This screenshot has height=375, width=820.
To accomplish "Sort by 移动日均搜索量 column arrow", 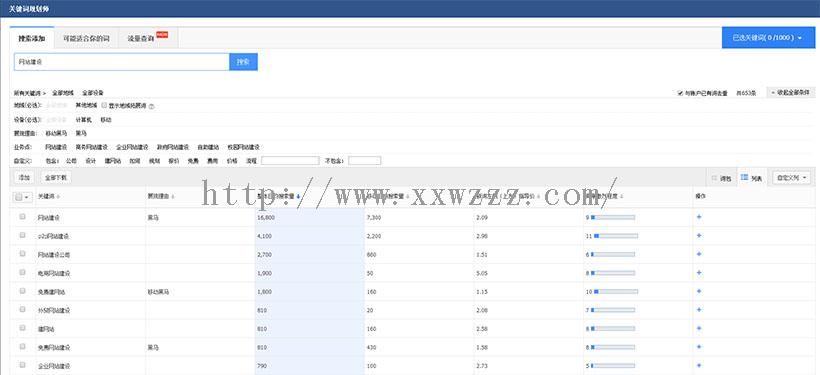I will click(407, 197).
